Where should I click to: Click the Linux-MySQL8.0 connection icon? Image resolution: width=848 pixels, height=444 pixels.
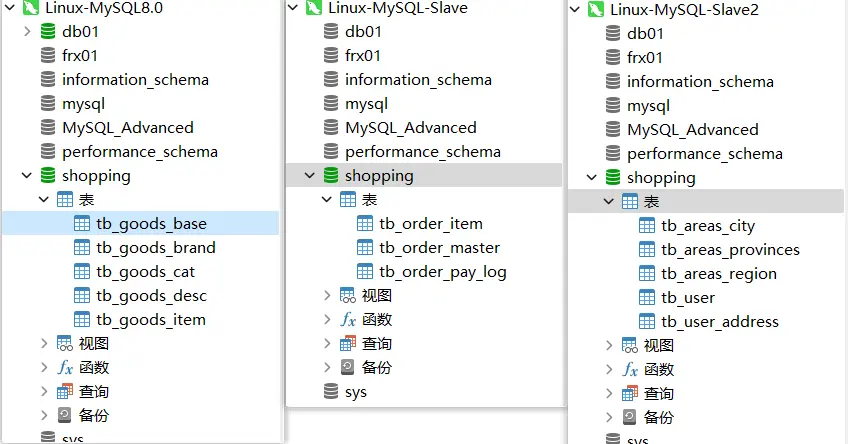point(31,7)
